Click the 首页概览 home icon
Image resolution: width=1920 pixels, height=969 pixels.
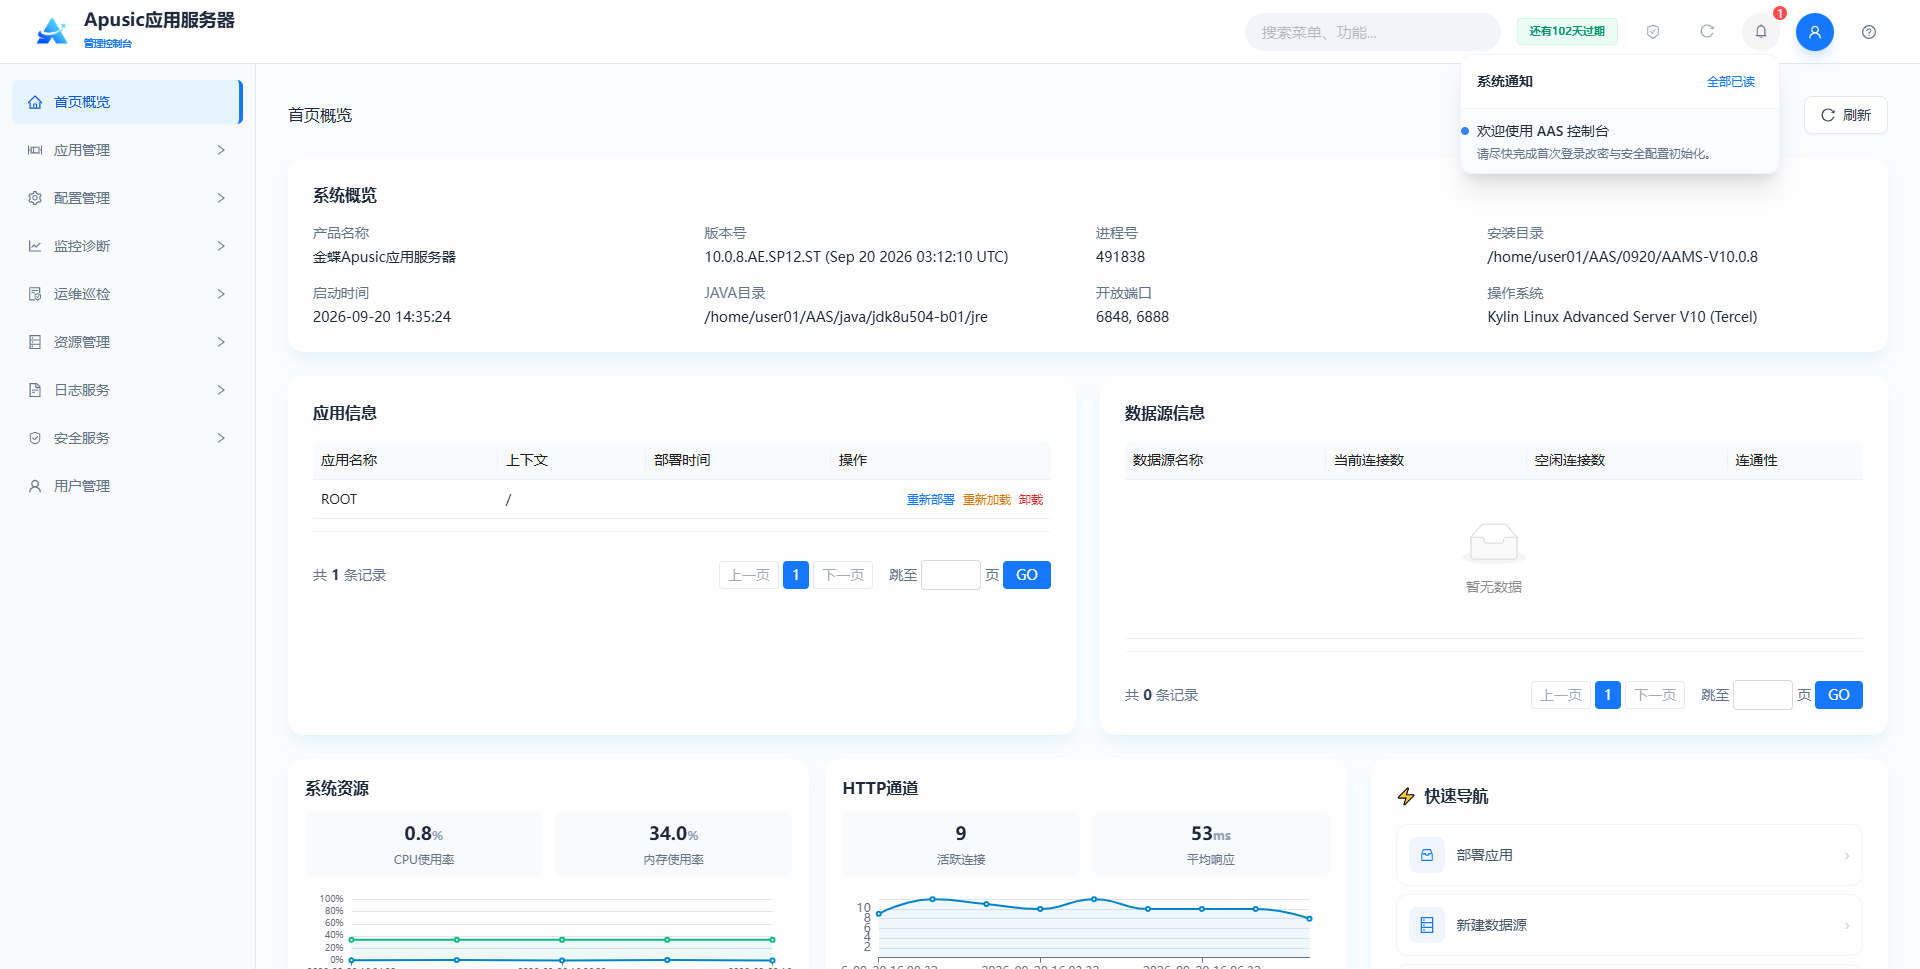click(35, 102)
